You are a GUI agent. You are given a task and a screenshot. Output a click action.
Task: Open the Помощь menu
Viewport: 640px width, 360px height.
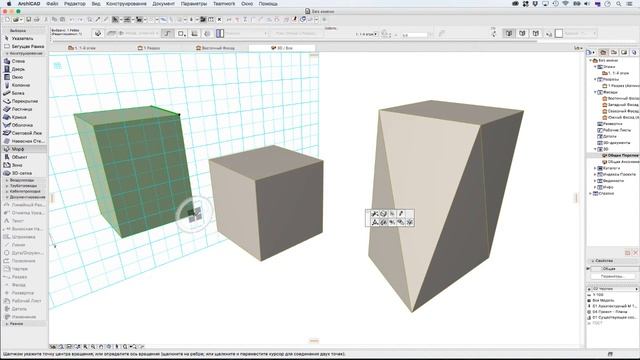[x=268, y=4]
